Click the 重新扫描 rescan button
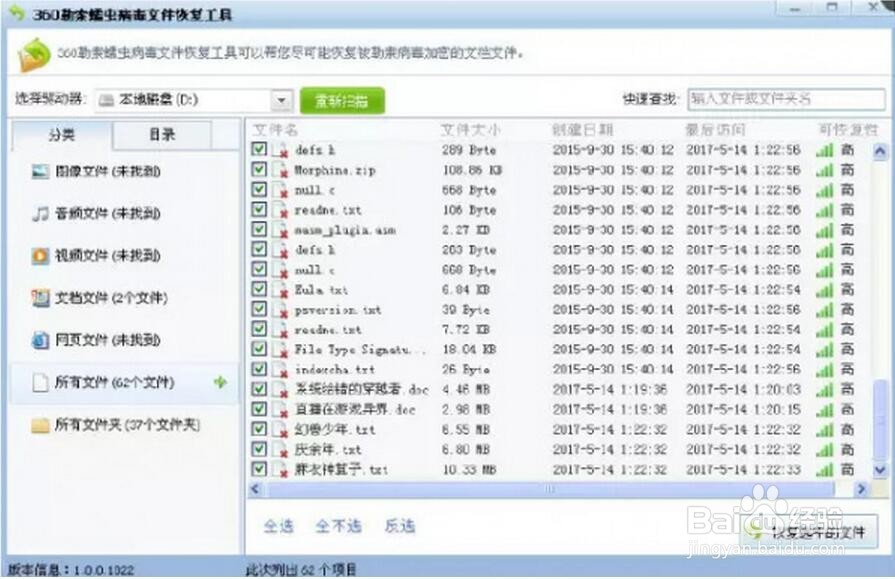 tap(342, 100)
